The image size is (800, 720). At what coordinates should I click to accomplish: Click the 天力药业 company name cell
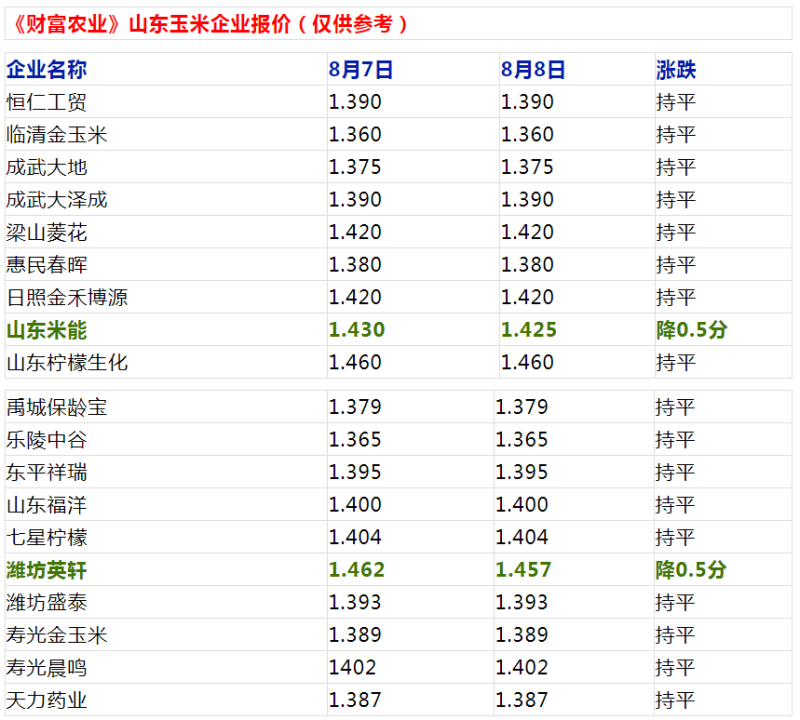point(46,700)
